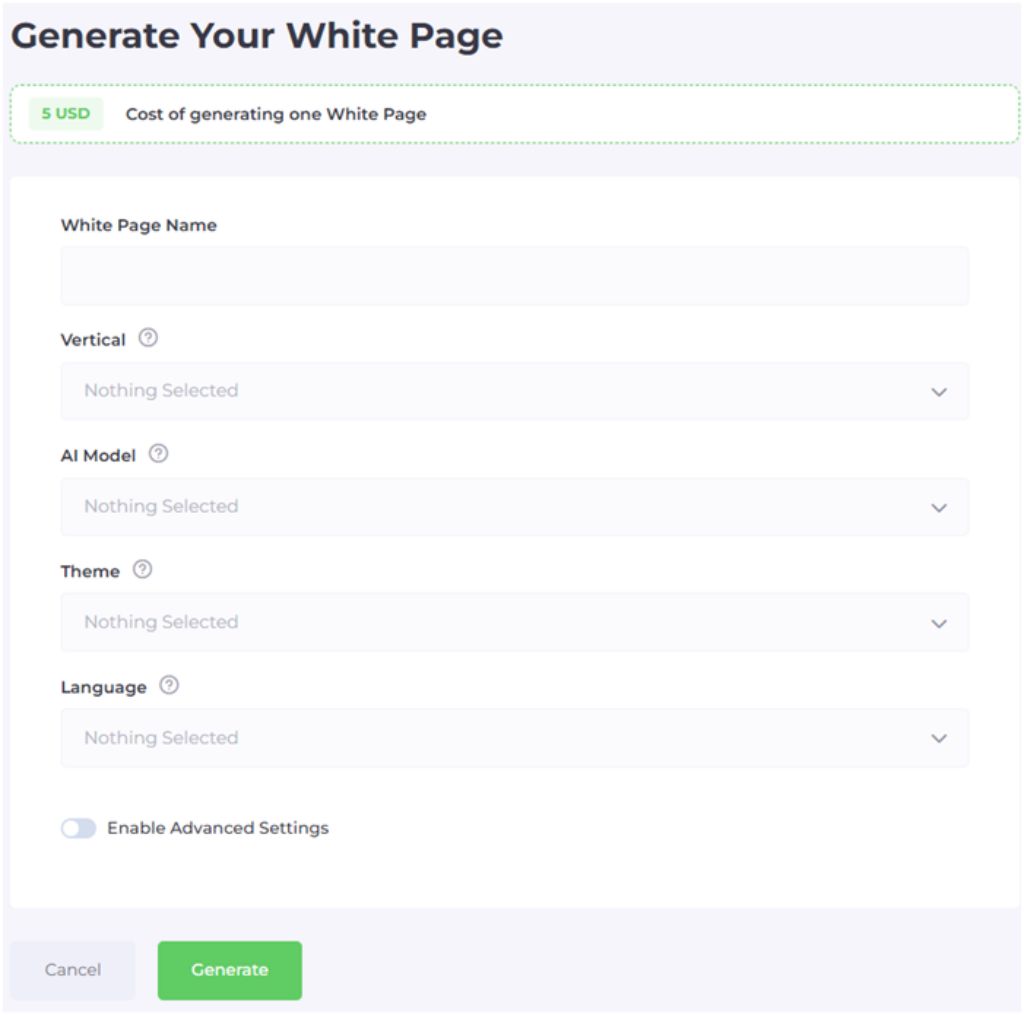Click the Enable Advanced Settings label text

[x=218, y=828]
